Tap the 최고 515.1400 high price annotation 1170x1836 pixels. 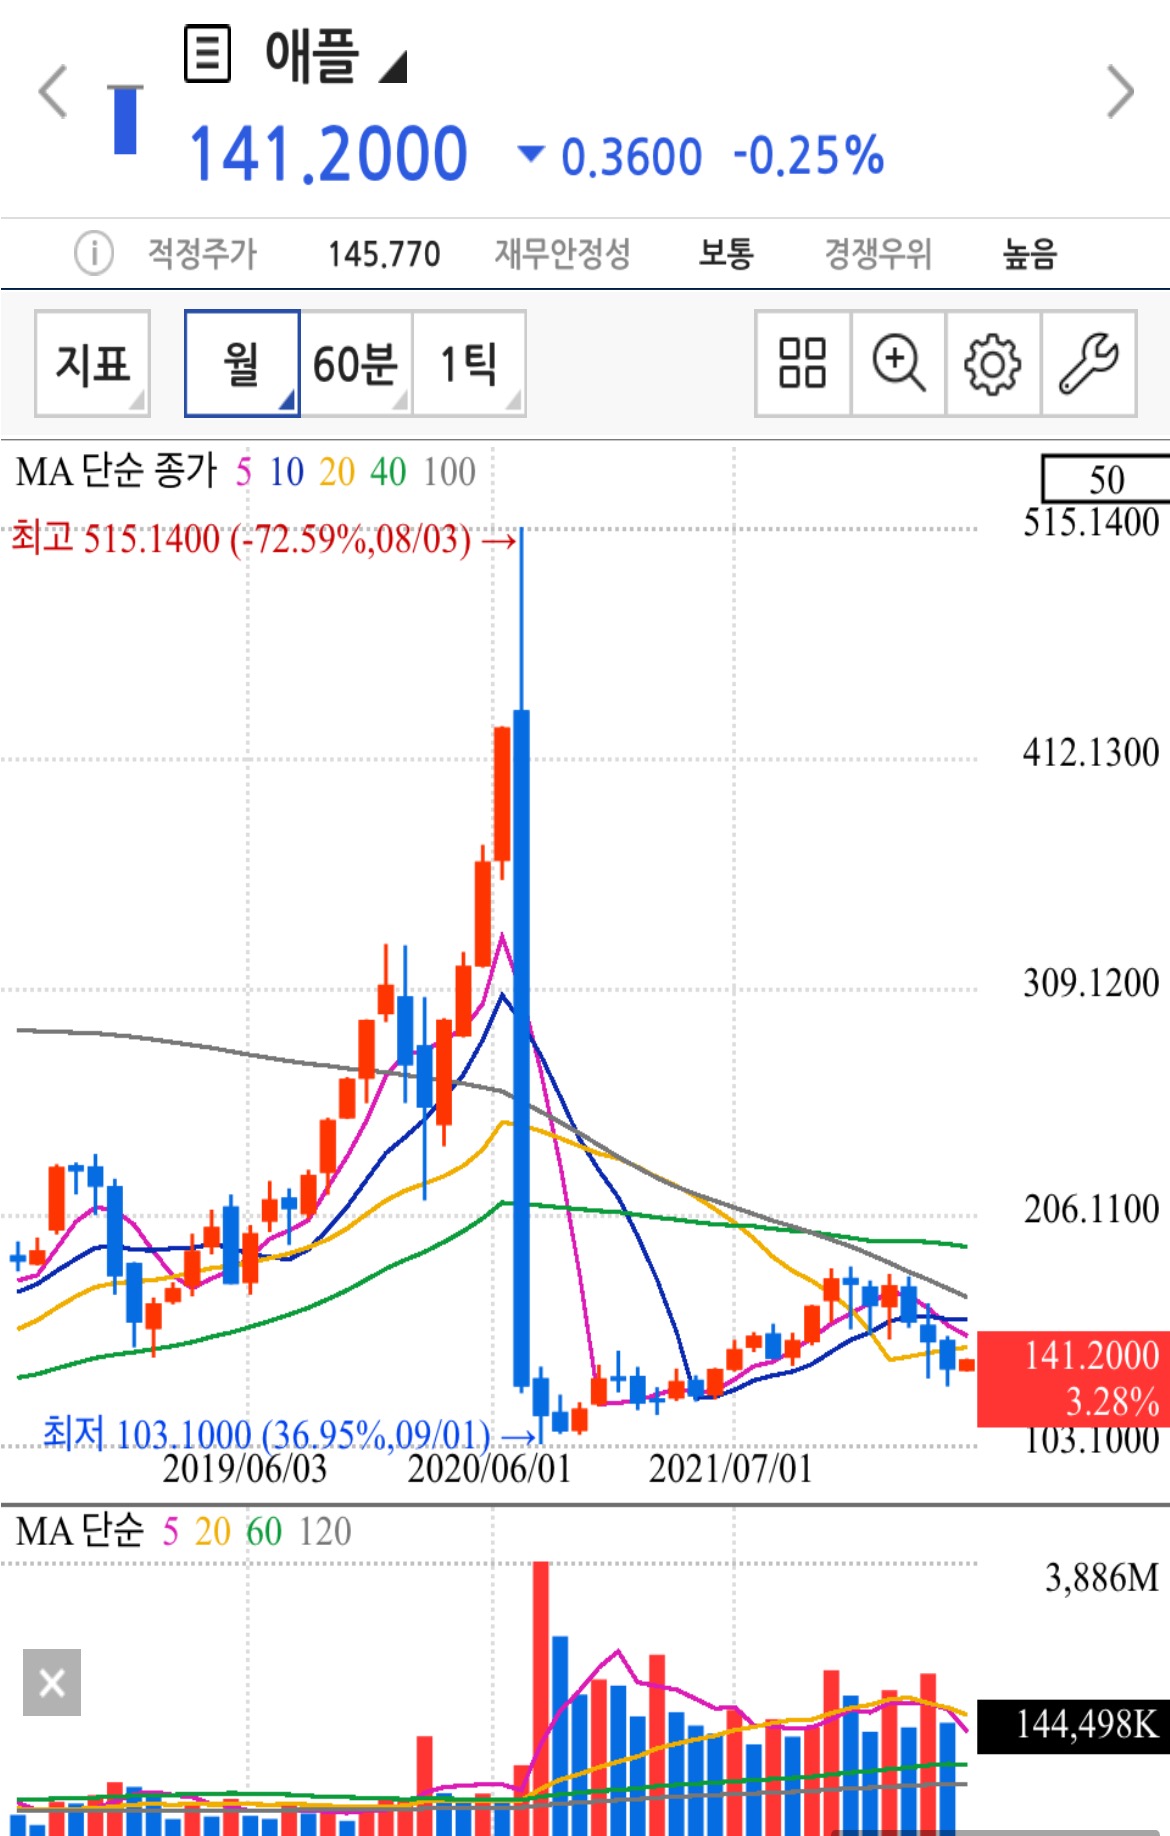point(264,540)
